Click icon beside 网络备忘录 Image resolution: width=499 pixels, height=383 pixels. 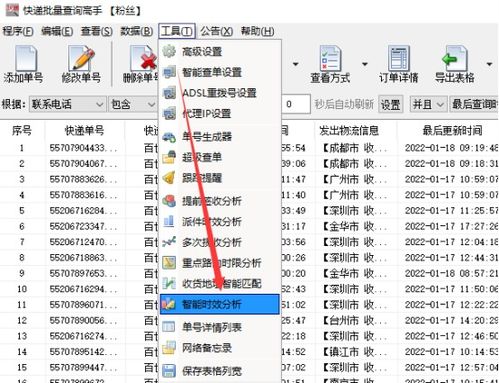169,348
